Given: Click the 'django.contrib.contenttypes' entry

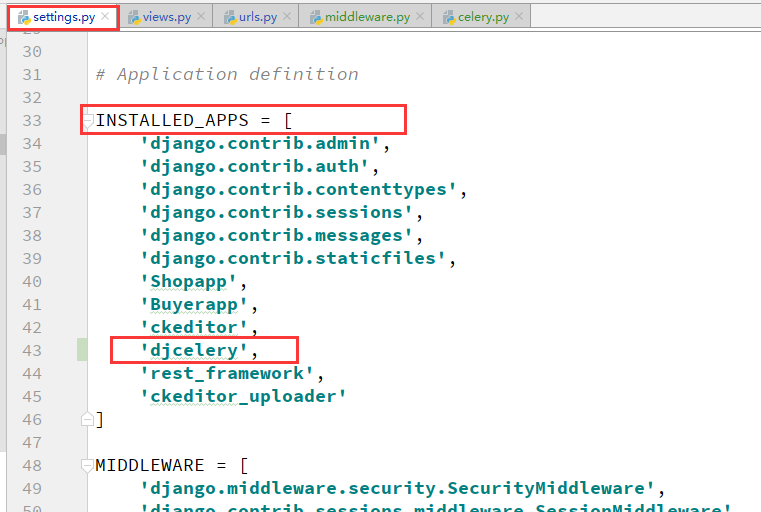Looking at the screenshot, I should [x=298, y=189].
